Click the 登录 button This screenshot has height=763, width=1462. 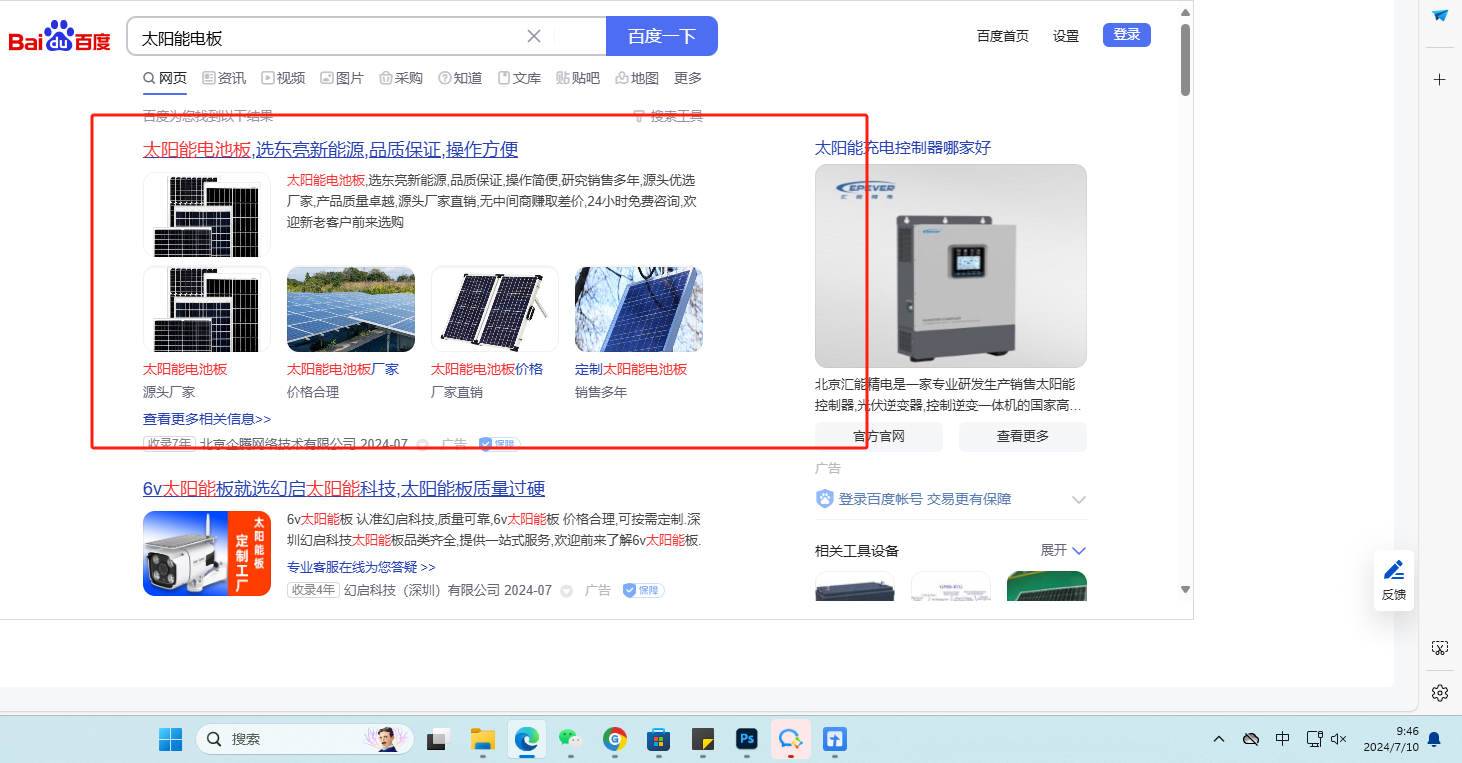pos(1127,35)
